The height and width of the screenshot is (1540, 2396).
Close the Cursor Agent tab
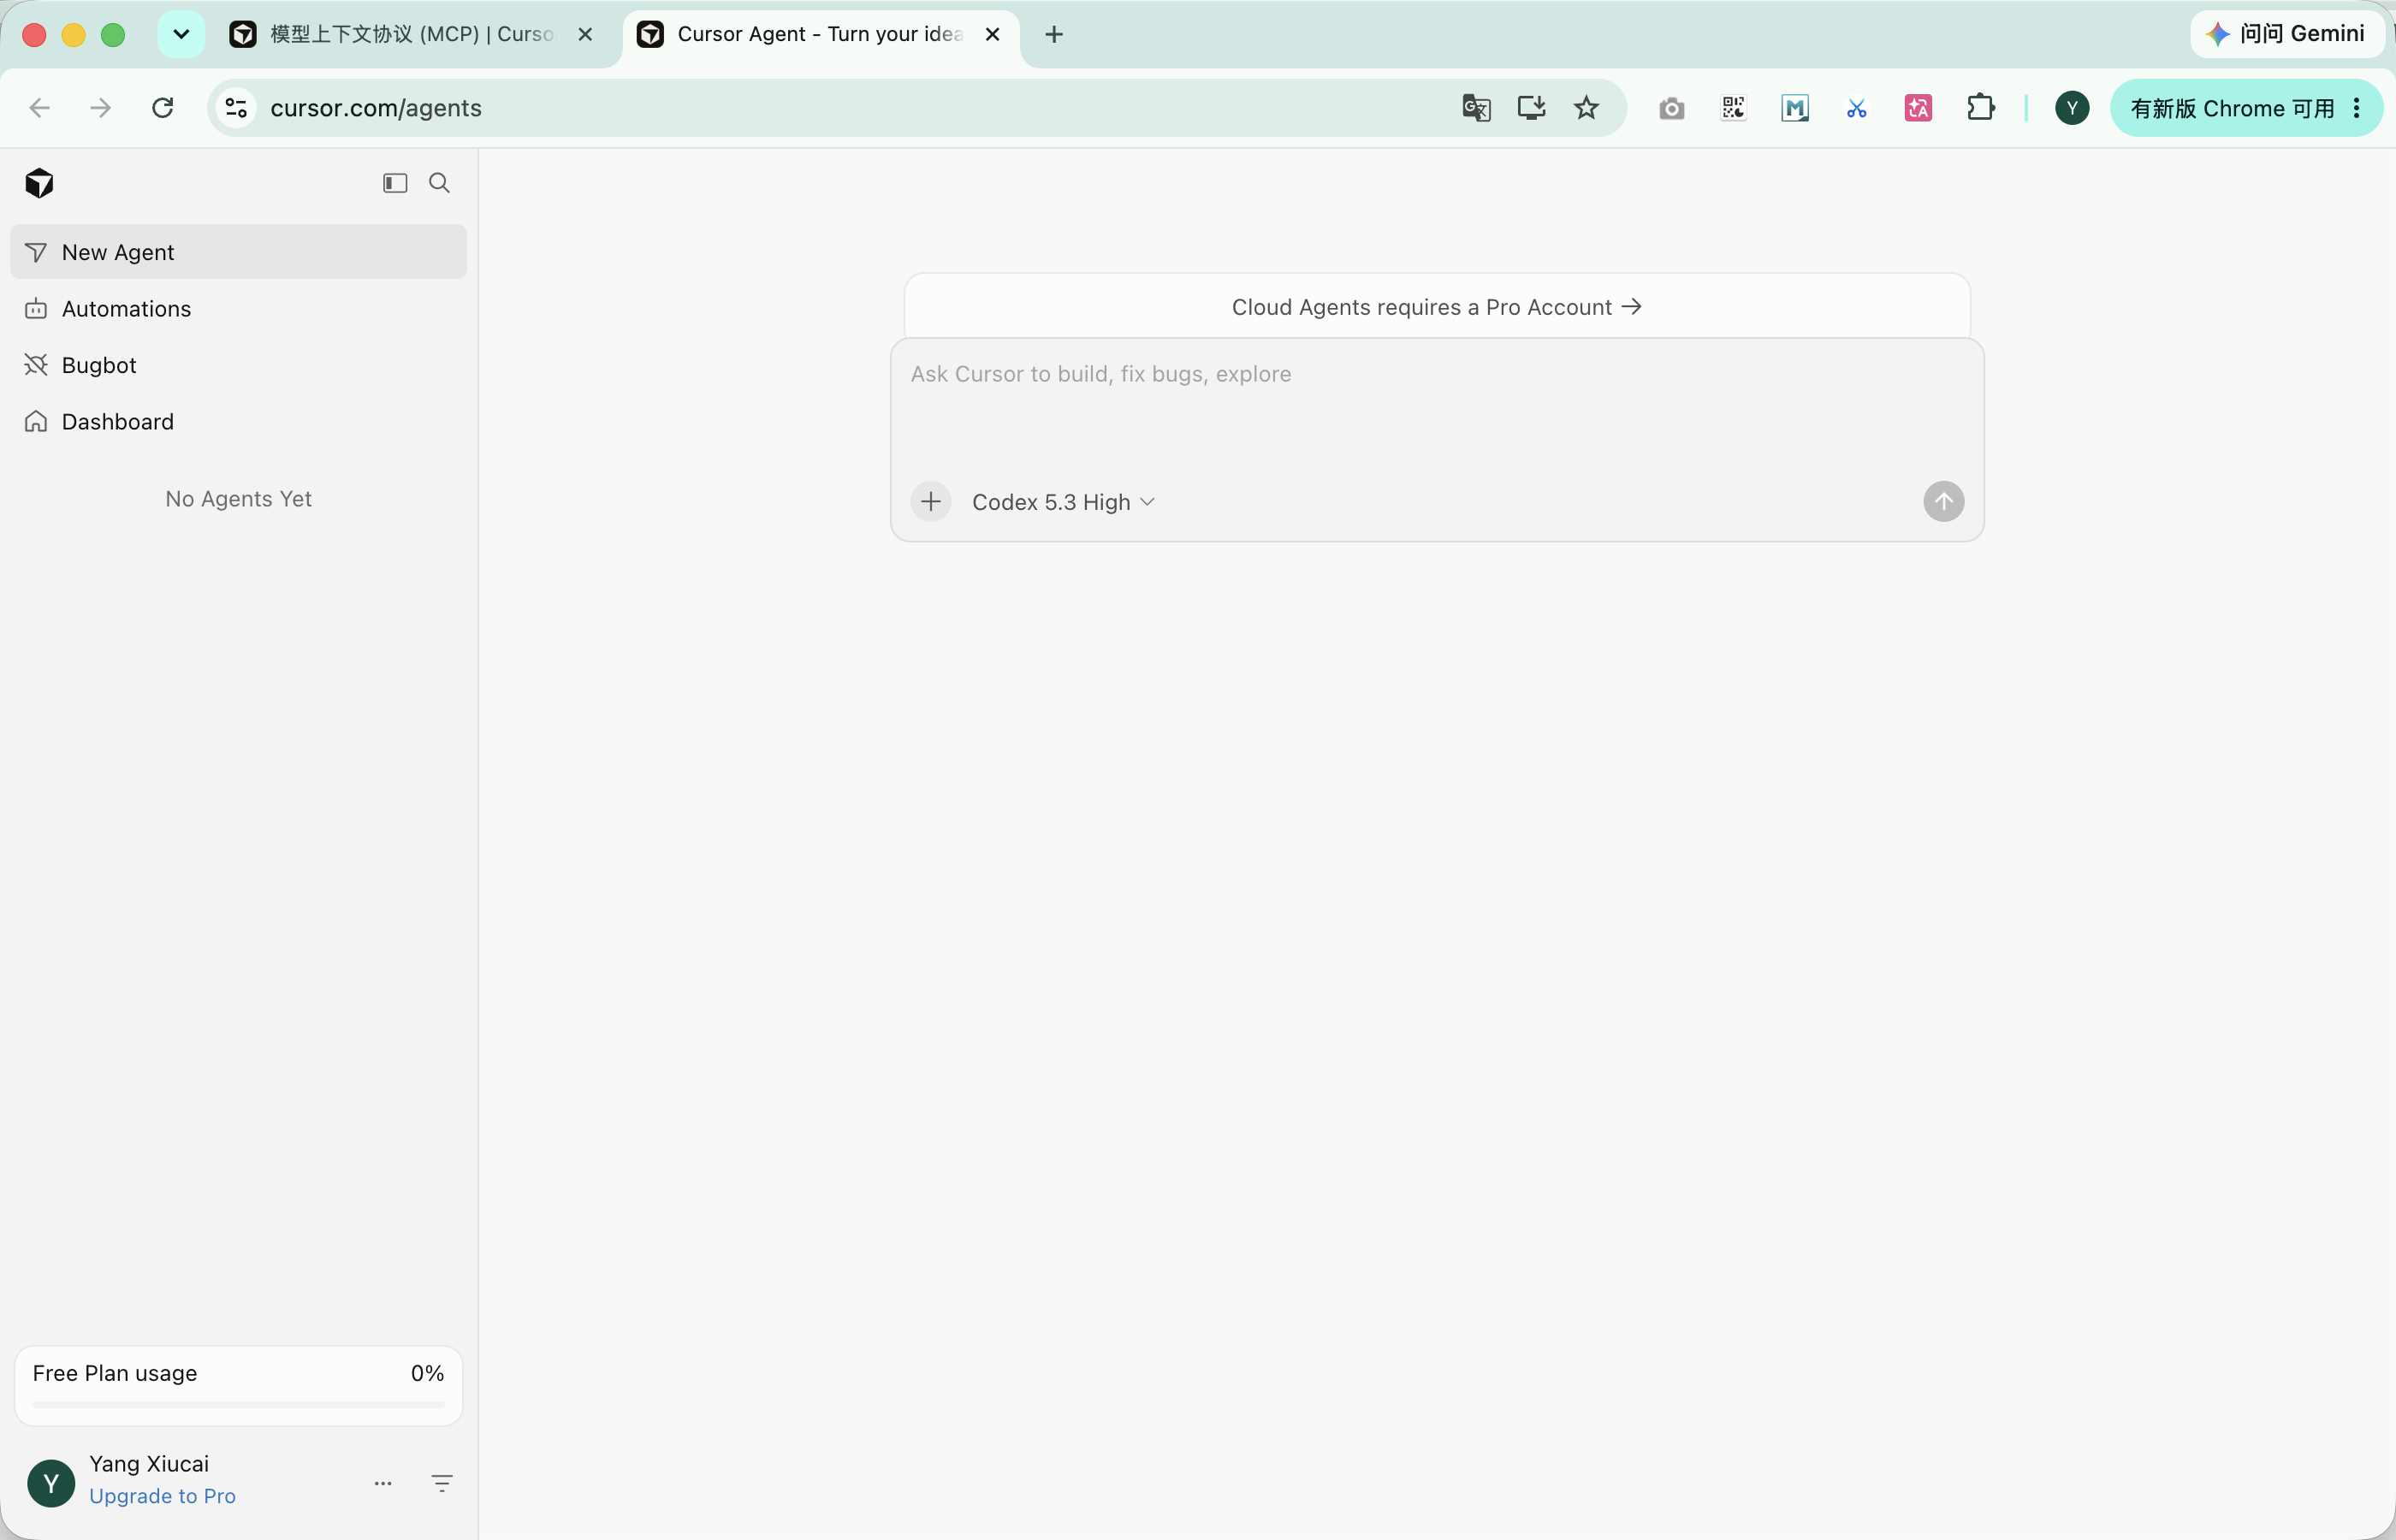993,34
